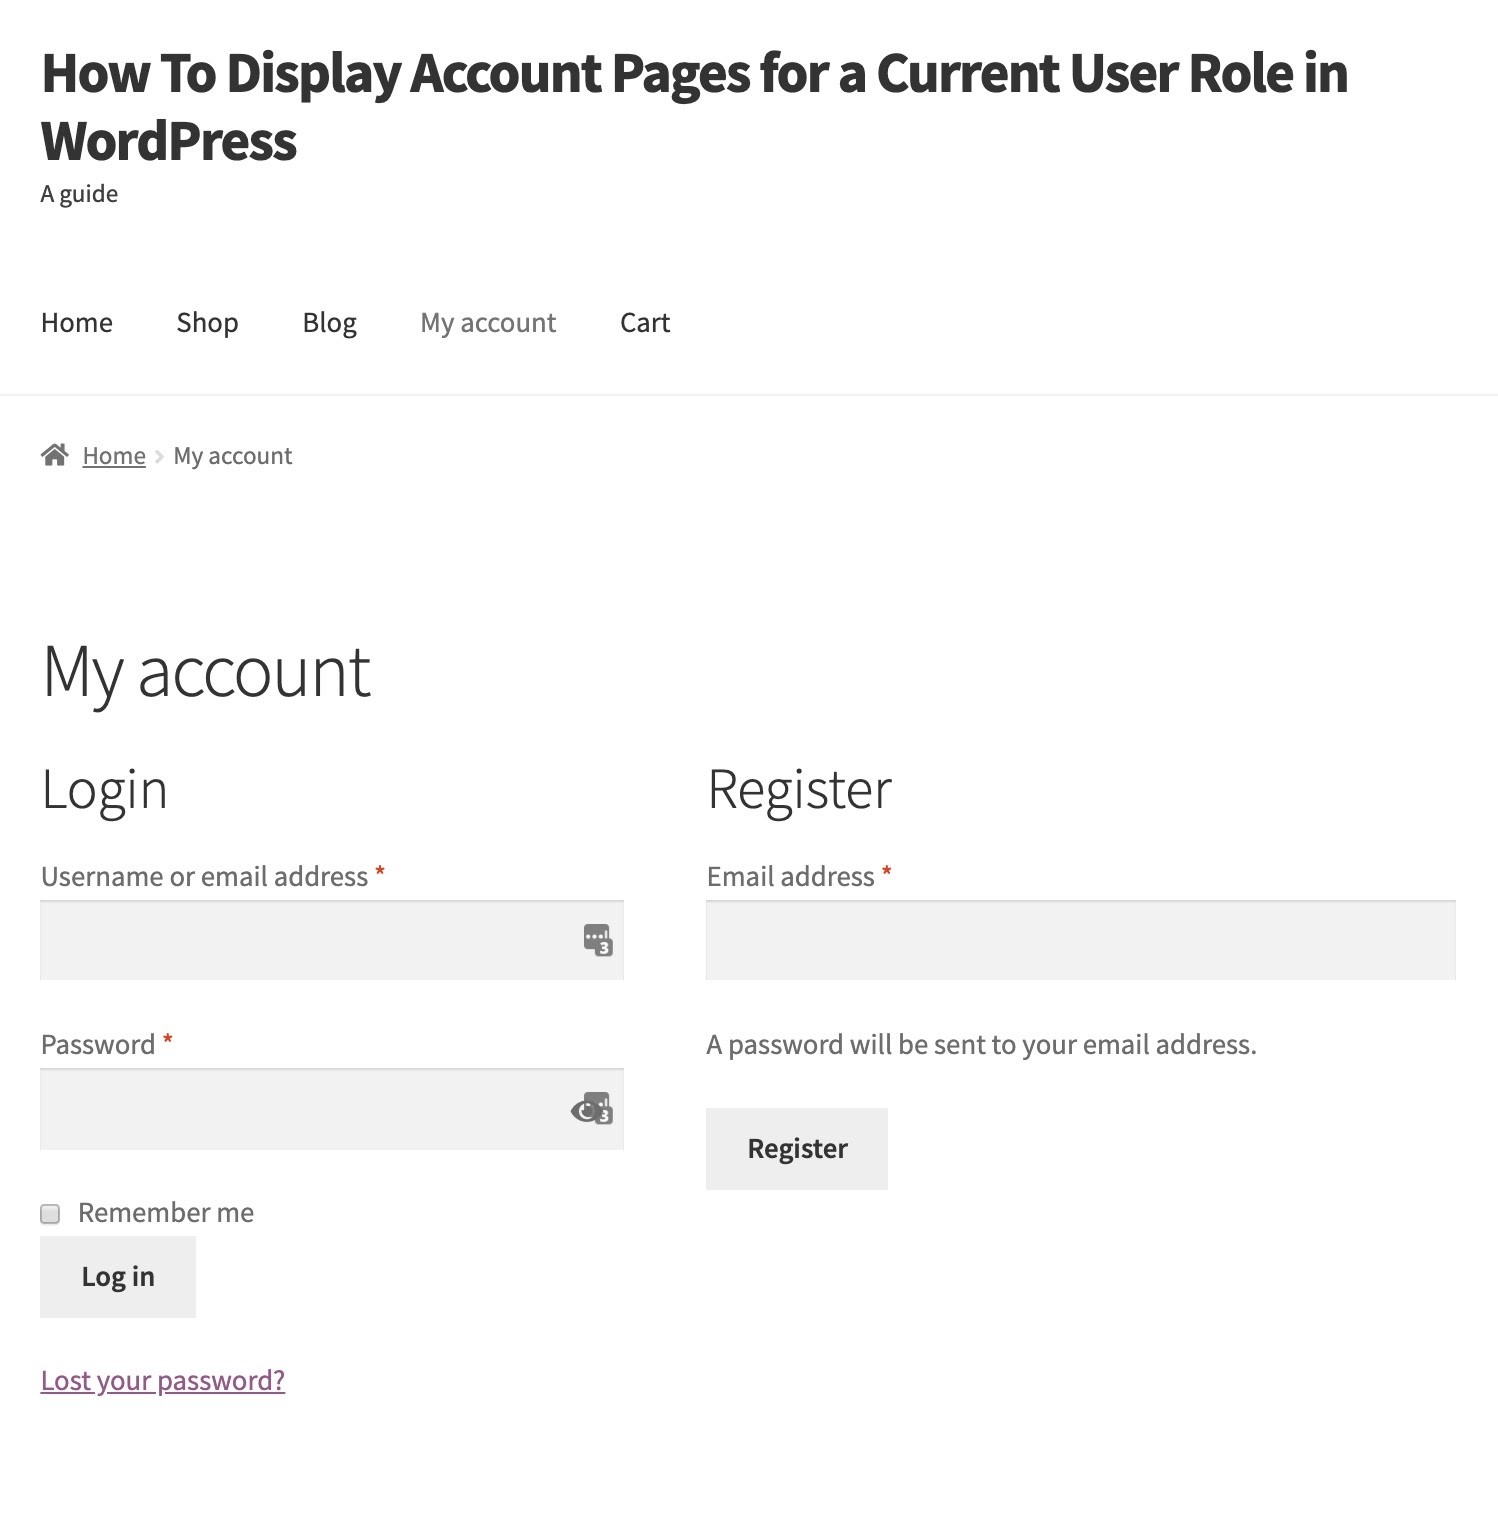Open the Blog navigation item
The image size is (1498, 1518).
(329, 322)
